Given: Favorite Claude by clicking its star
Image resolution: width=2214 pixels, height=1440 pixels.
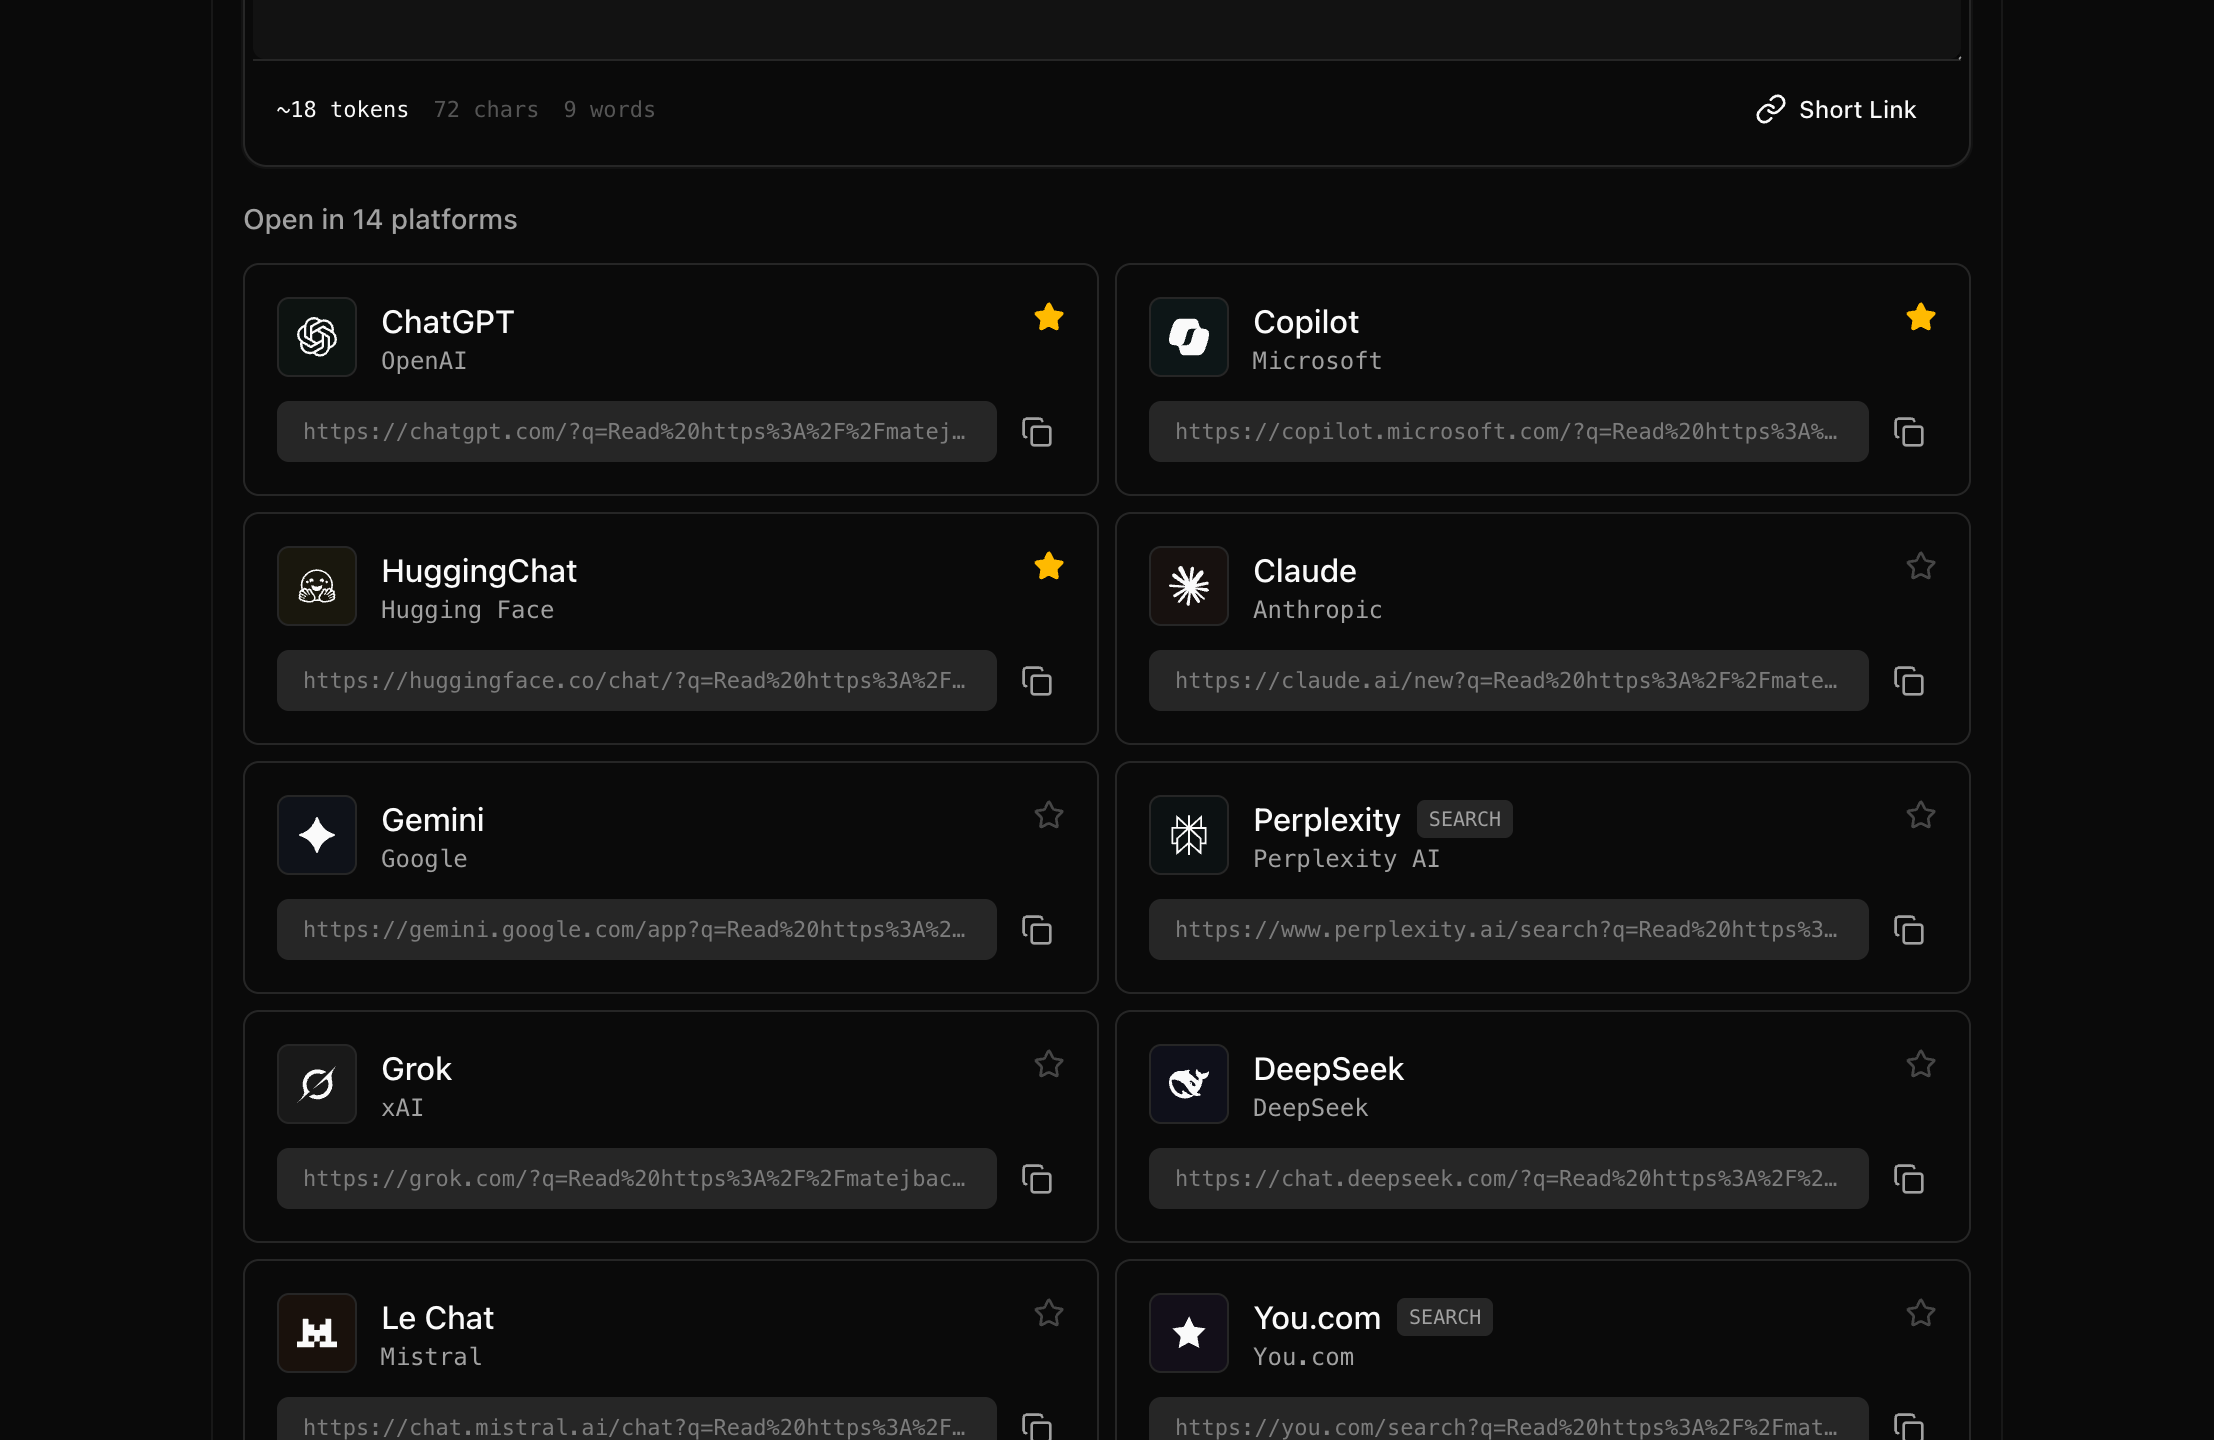Looking at the screenshot, I should tap(1920, 566).
